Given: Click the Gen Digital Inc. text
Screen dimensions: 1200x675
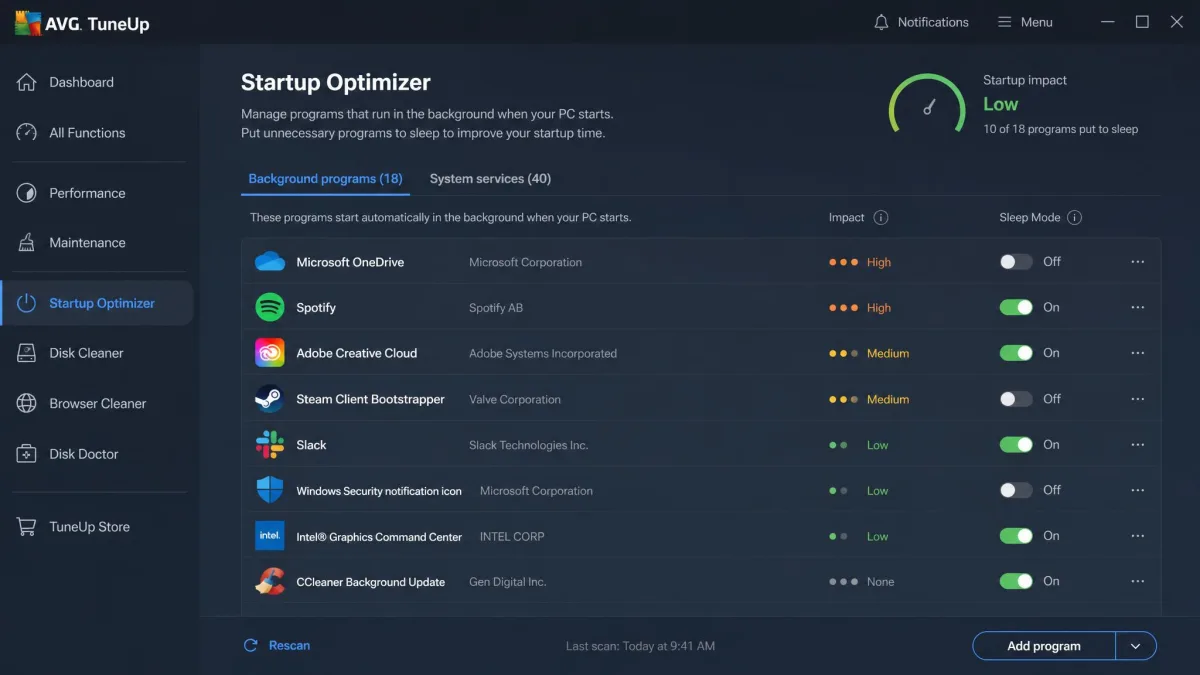Looking at the screenshot, I should pyautogui.click(x=508, y=582).
